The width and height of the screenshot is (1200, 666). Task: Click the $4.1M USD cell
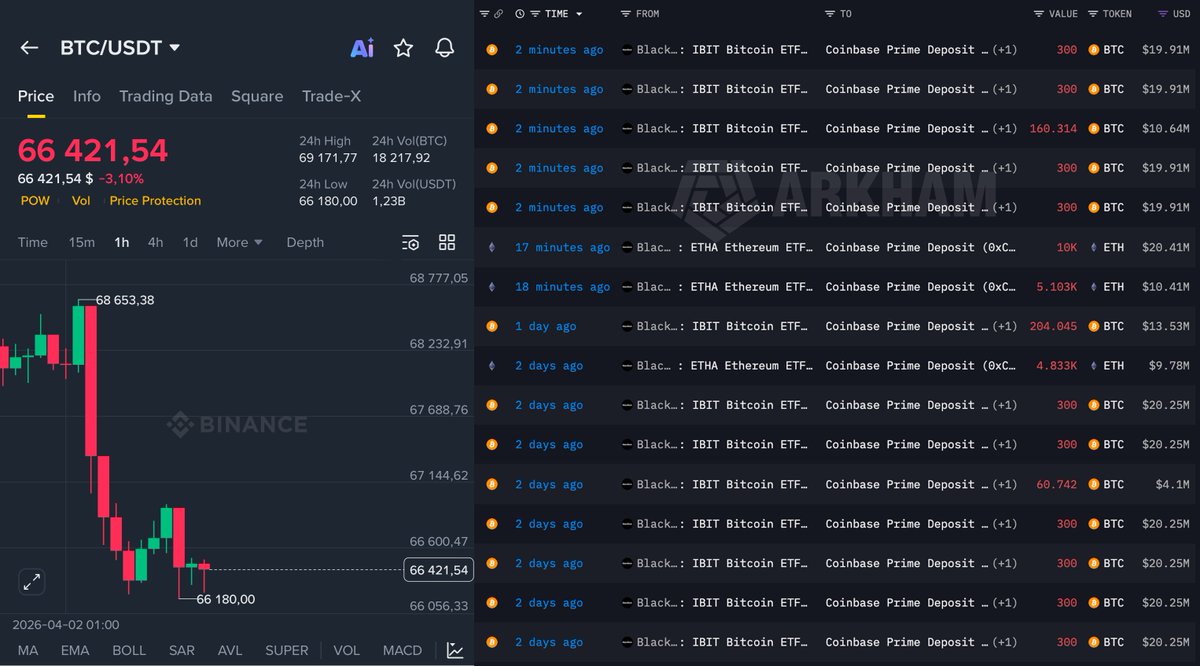click(1172, 484)
